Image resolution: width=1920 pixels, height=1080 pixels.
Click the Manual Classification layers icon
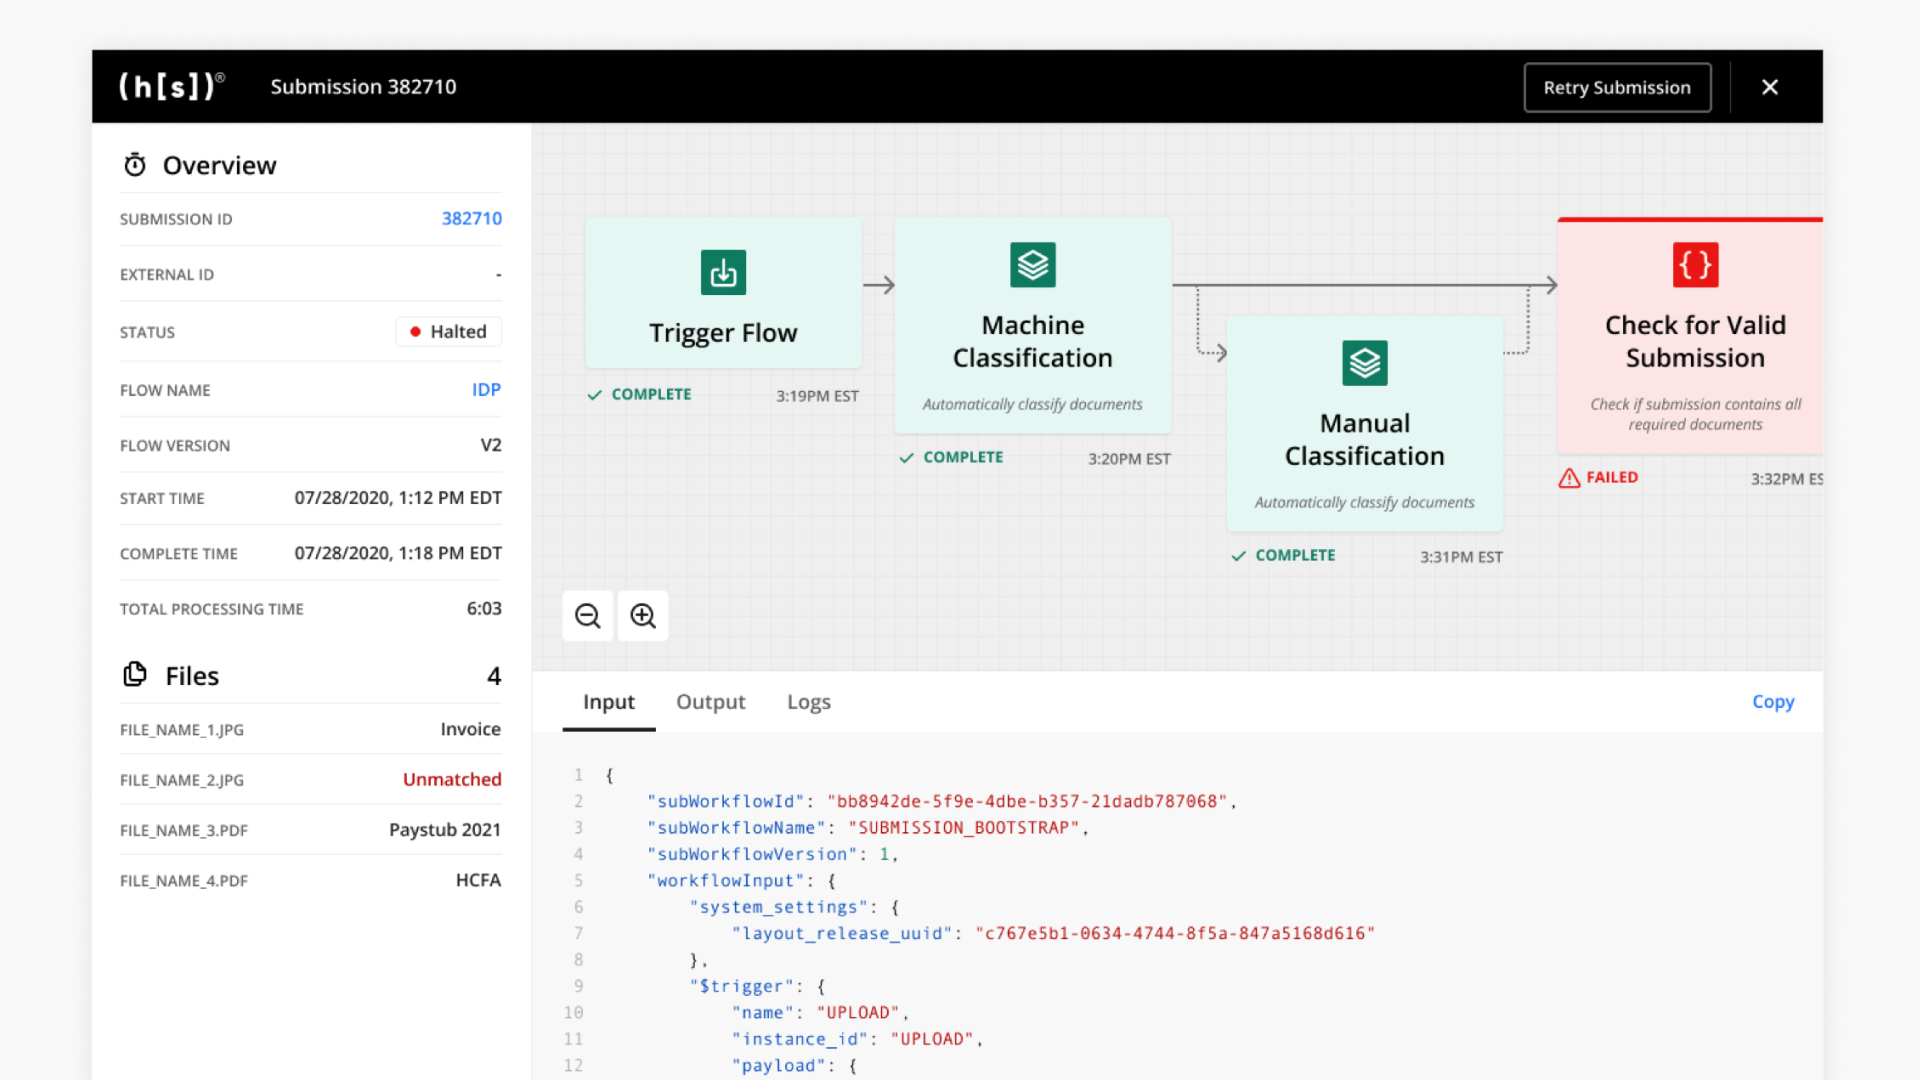(1364, 363)
